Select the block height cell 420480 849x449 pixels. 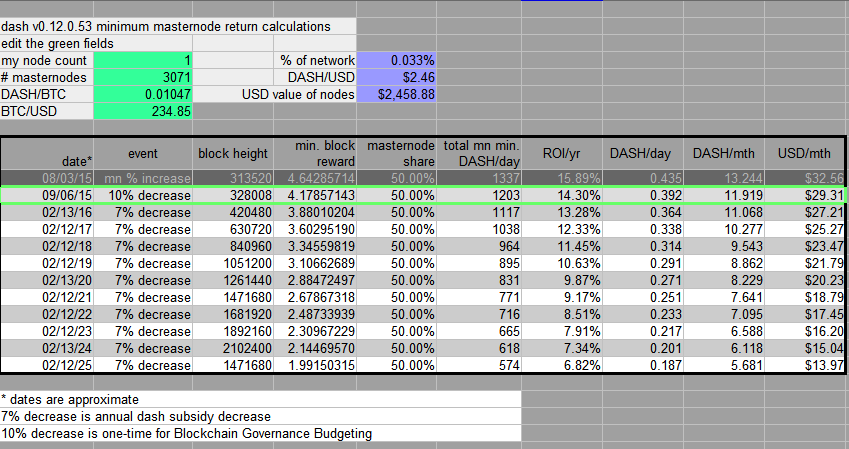point(233,212)
